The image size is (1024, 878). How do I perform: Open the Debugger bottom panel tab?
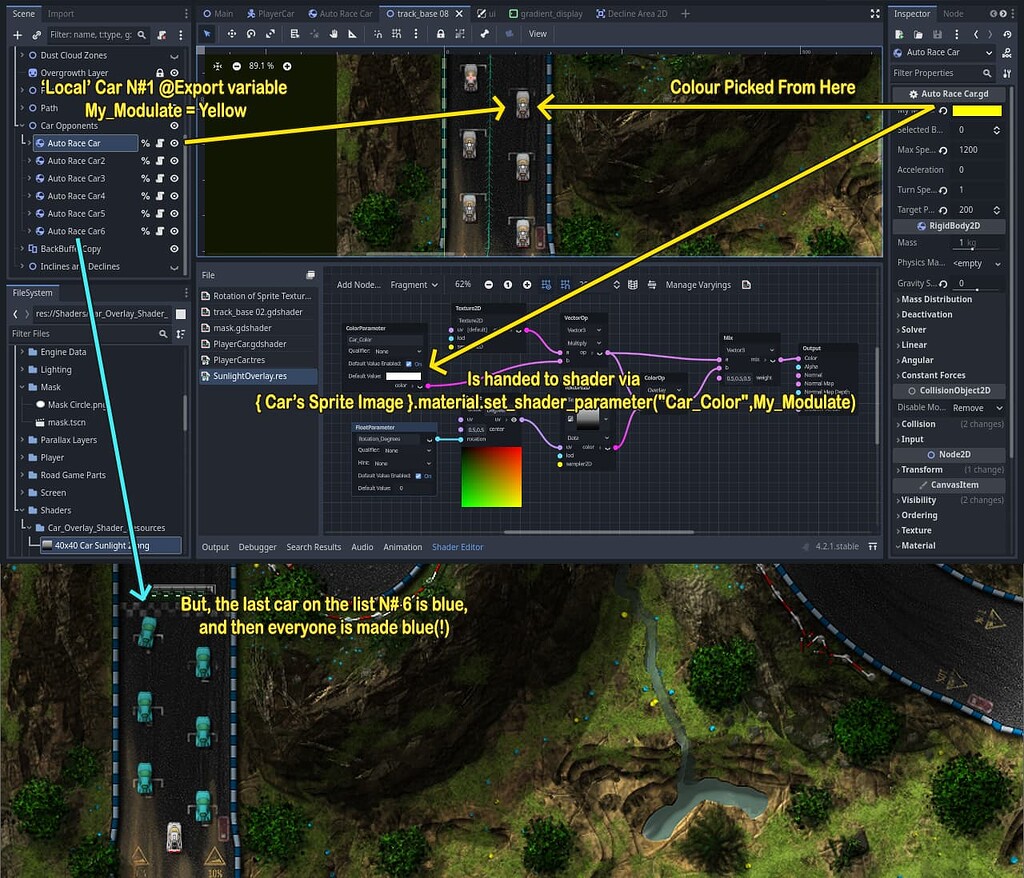(x=257, y=547)
